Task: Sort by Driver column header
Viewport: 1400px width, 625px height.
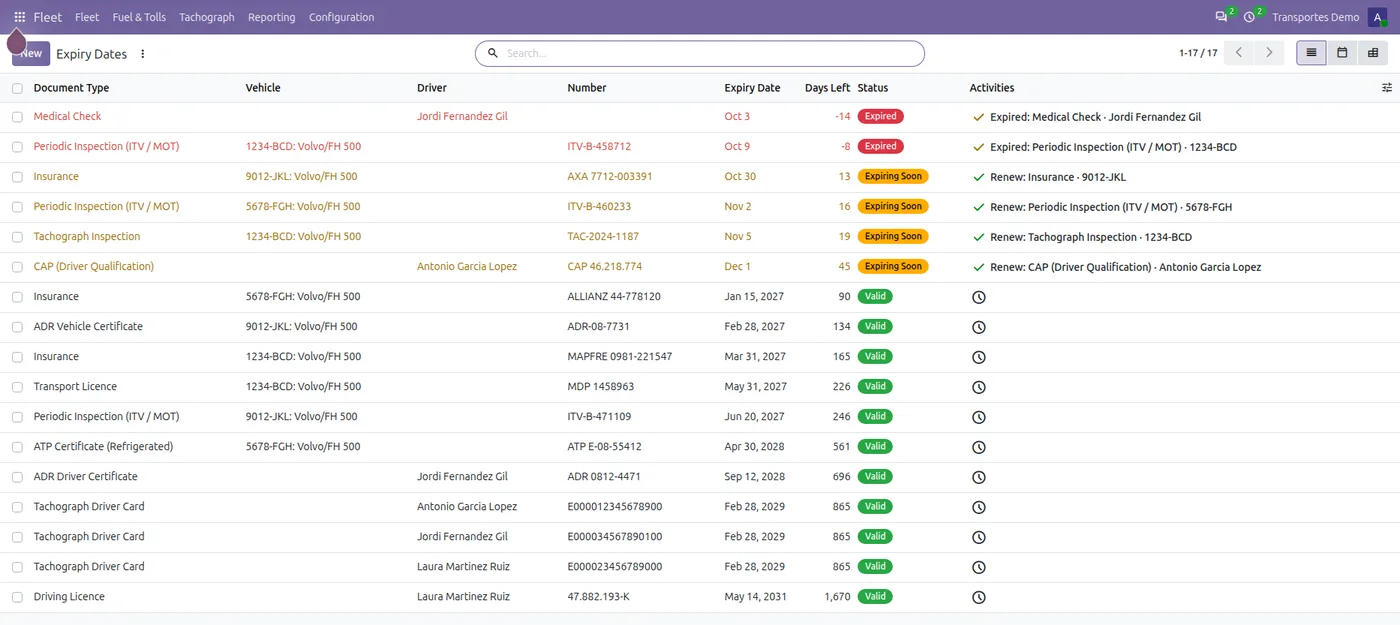Action: pyautogui.click(x=432, y=88)
